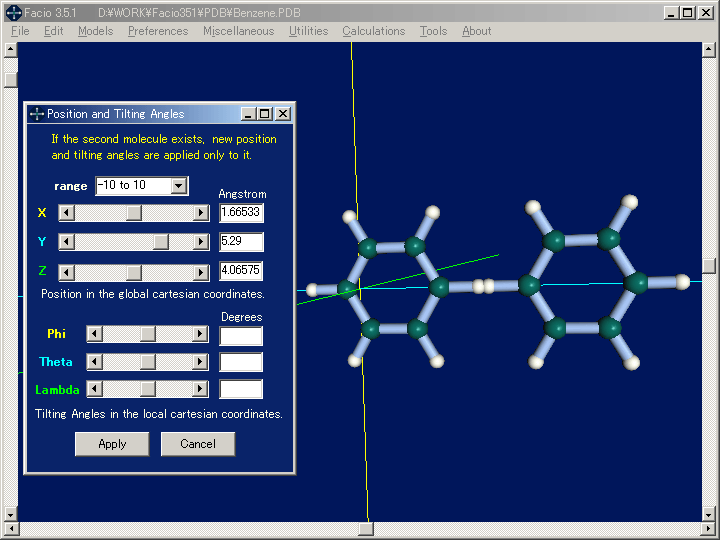Maximize the Position and Tilting Angles dialog
This screenshot has height=540, width=720.
coord(264,114)
